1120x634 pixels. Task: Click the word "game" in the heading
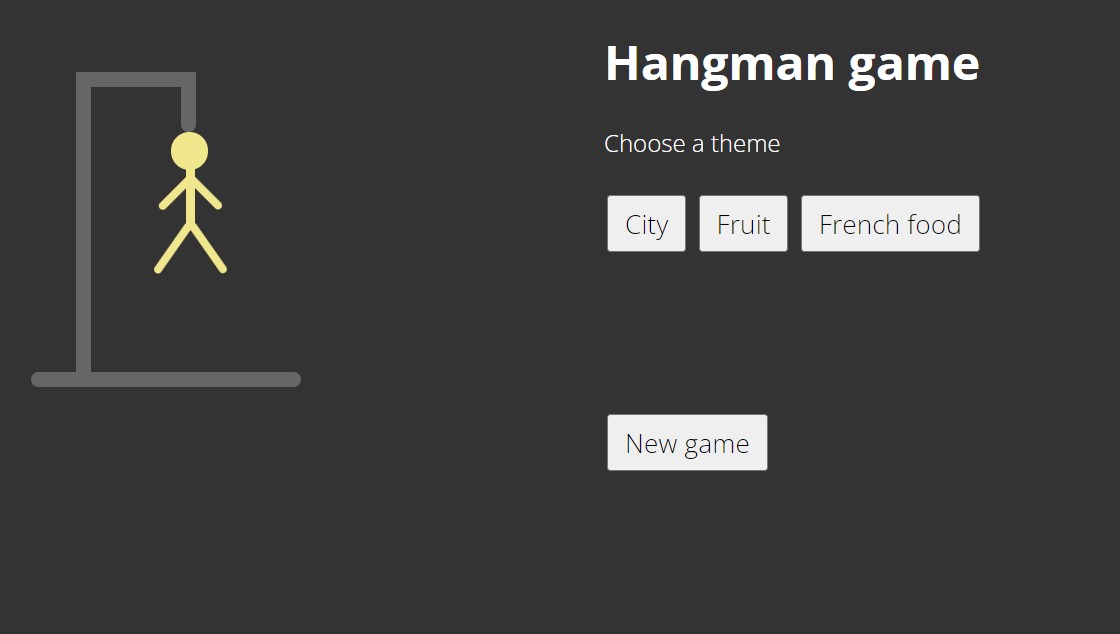tap(913, 65)
